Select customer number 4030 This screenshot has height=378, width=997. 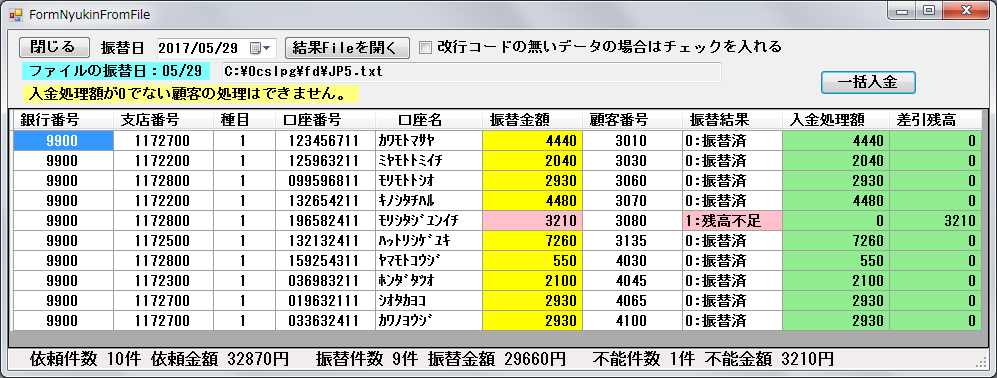(632, 260)
